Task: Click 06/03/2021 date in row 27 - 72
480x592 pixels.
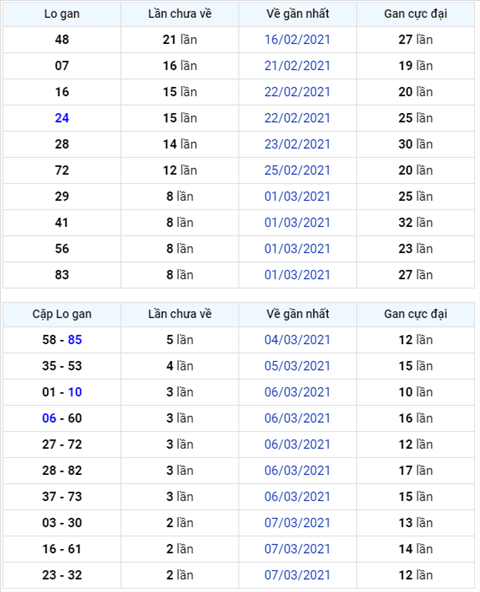Action: [297, 444]
